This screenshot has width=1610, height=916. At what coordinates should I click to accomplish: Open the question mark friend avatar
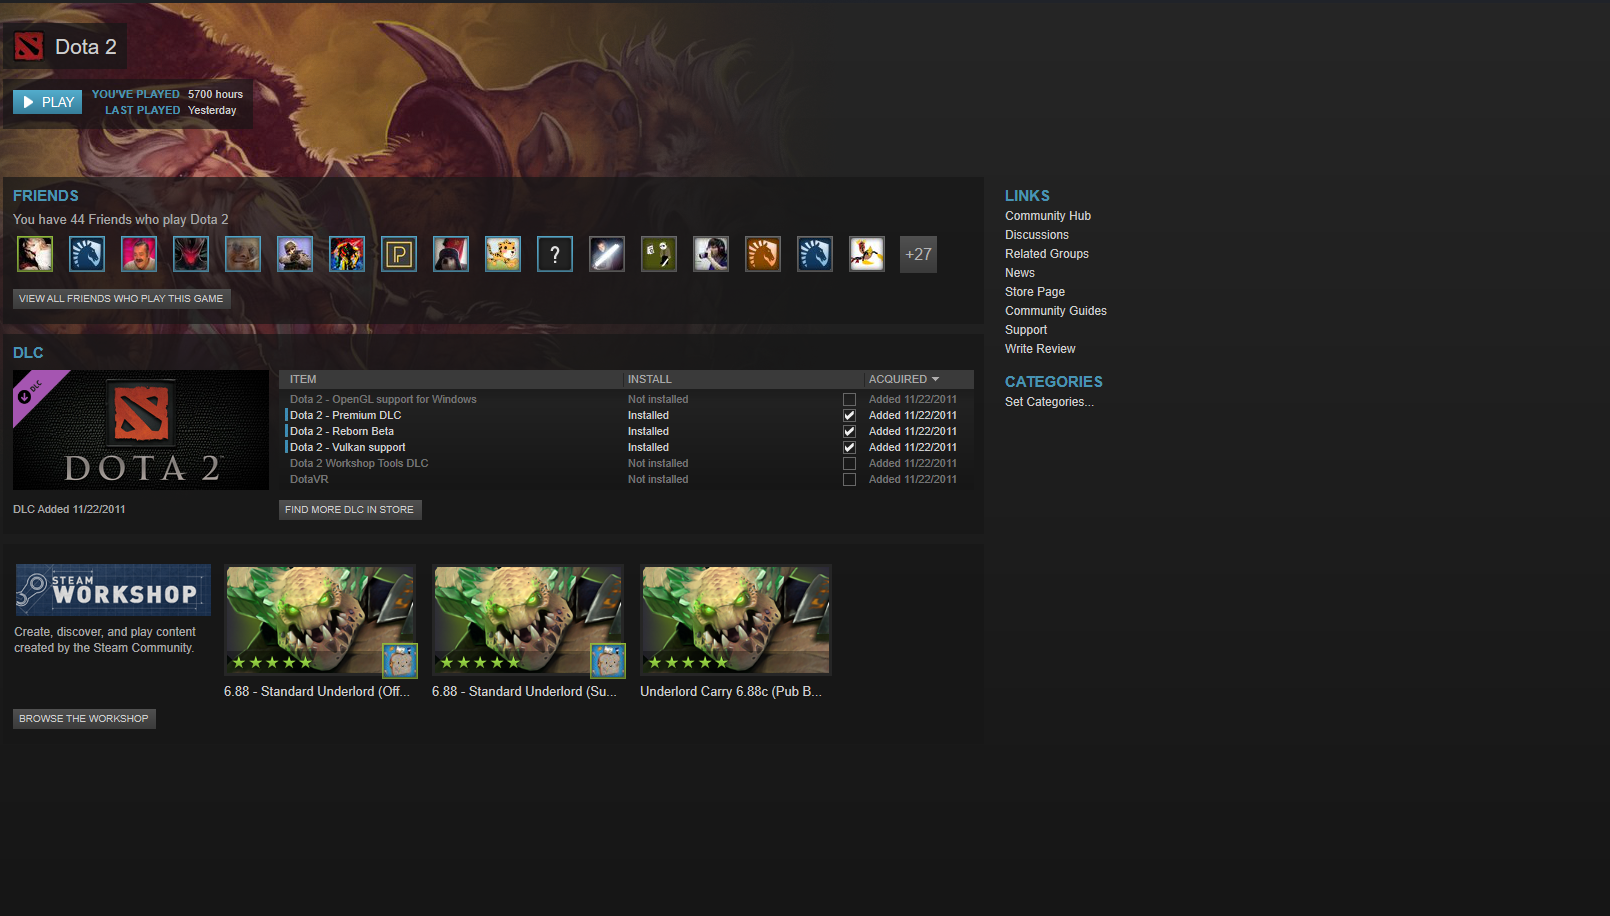555,254
